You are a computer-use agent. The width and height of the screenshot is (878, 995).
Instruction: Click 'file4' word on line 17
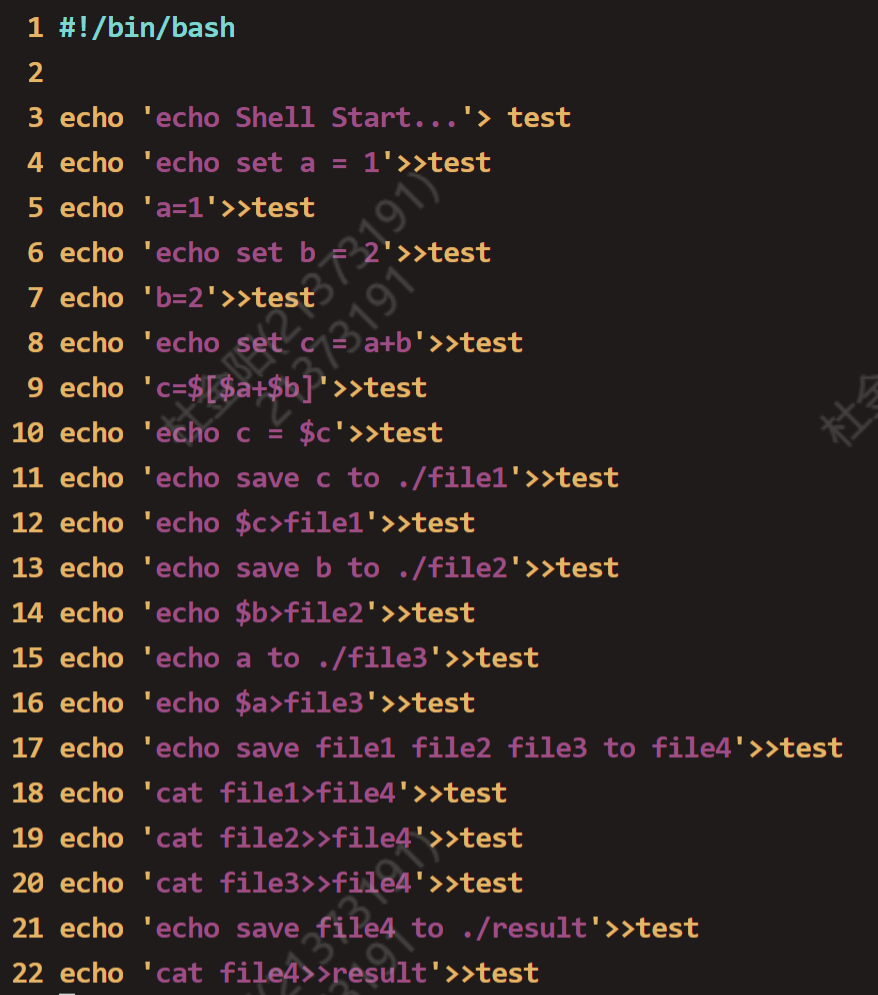click(692, 748)
